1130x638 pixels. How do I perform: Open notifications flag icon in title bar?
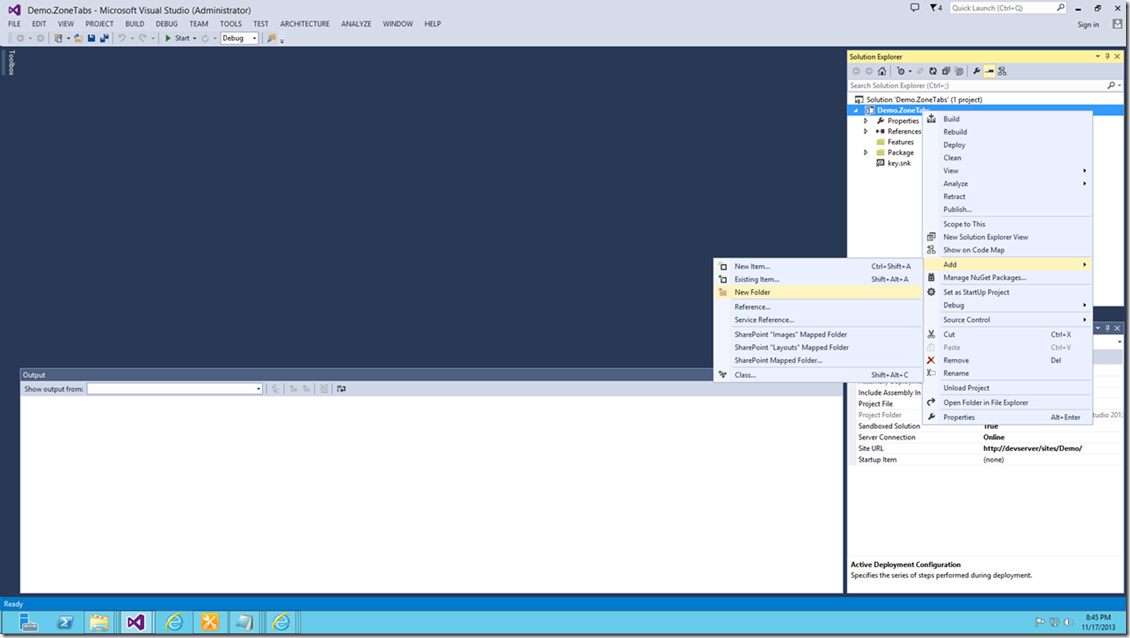935,8
